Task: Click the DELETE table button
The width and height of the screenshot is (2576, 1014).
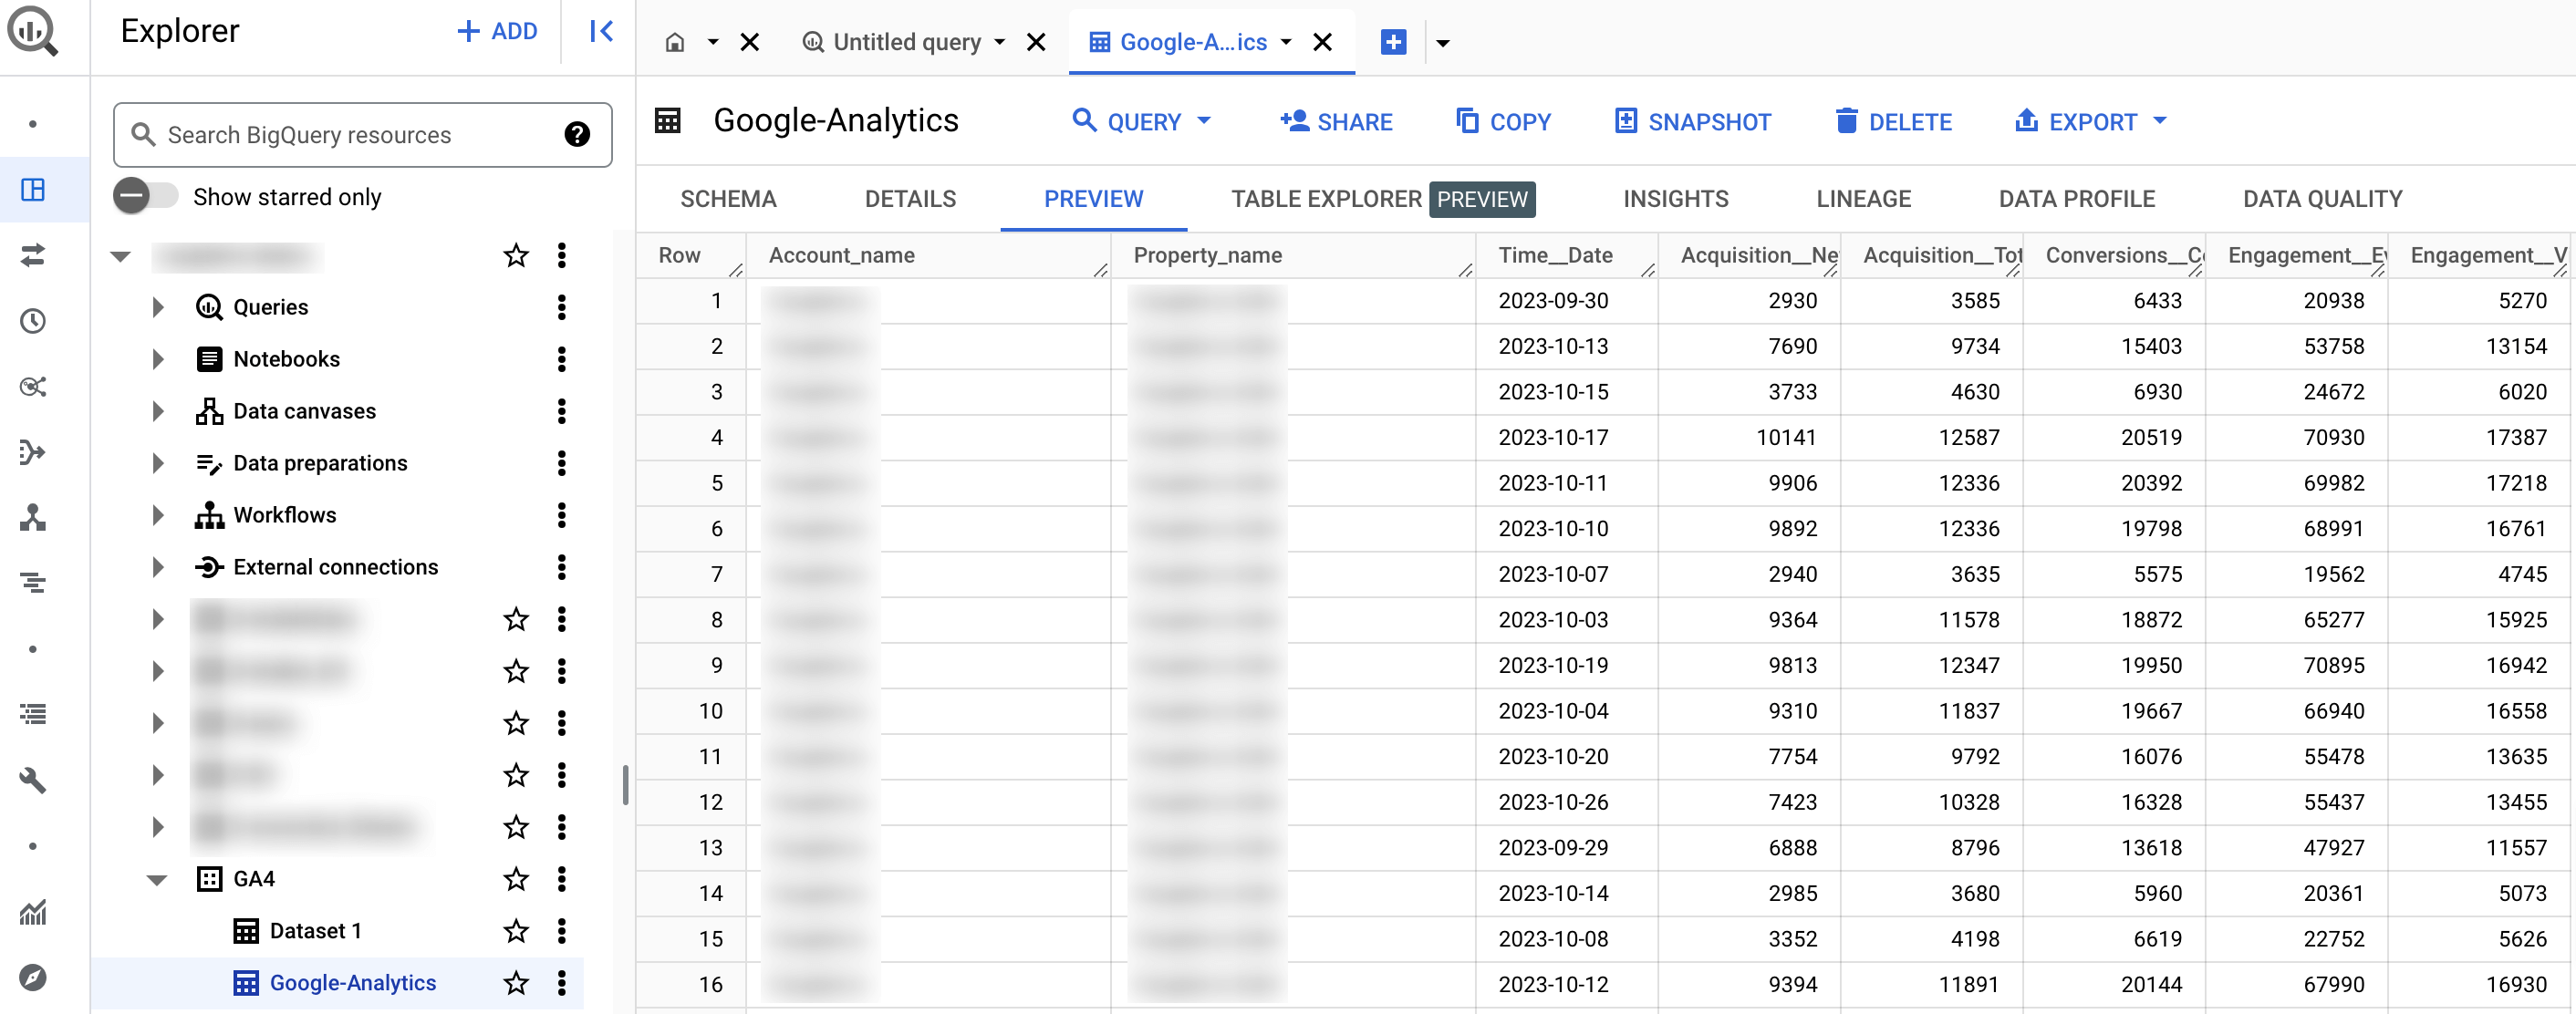Action: pyautogui.click(x=1893, y=121)
